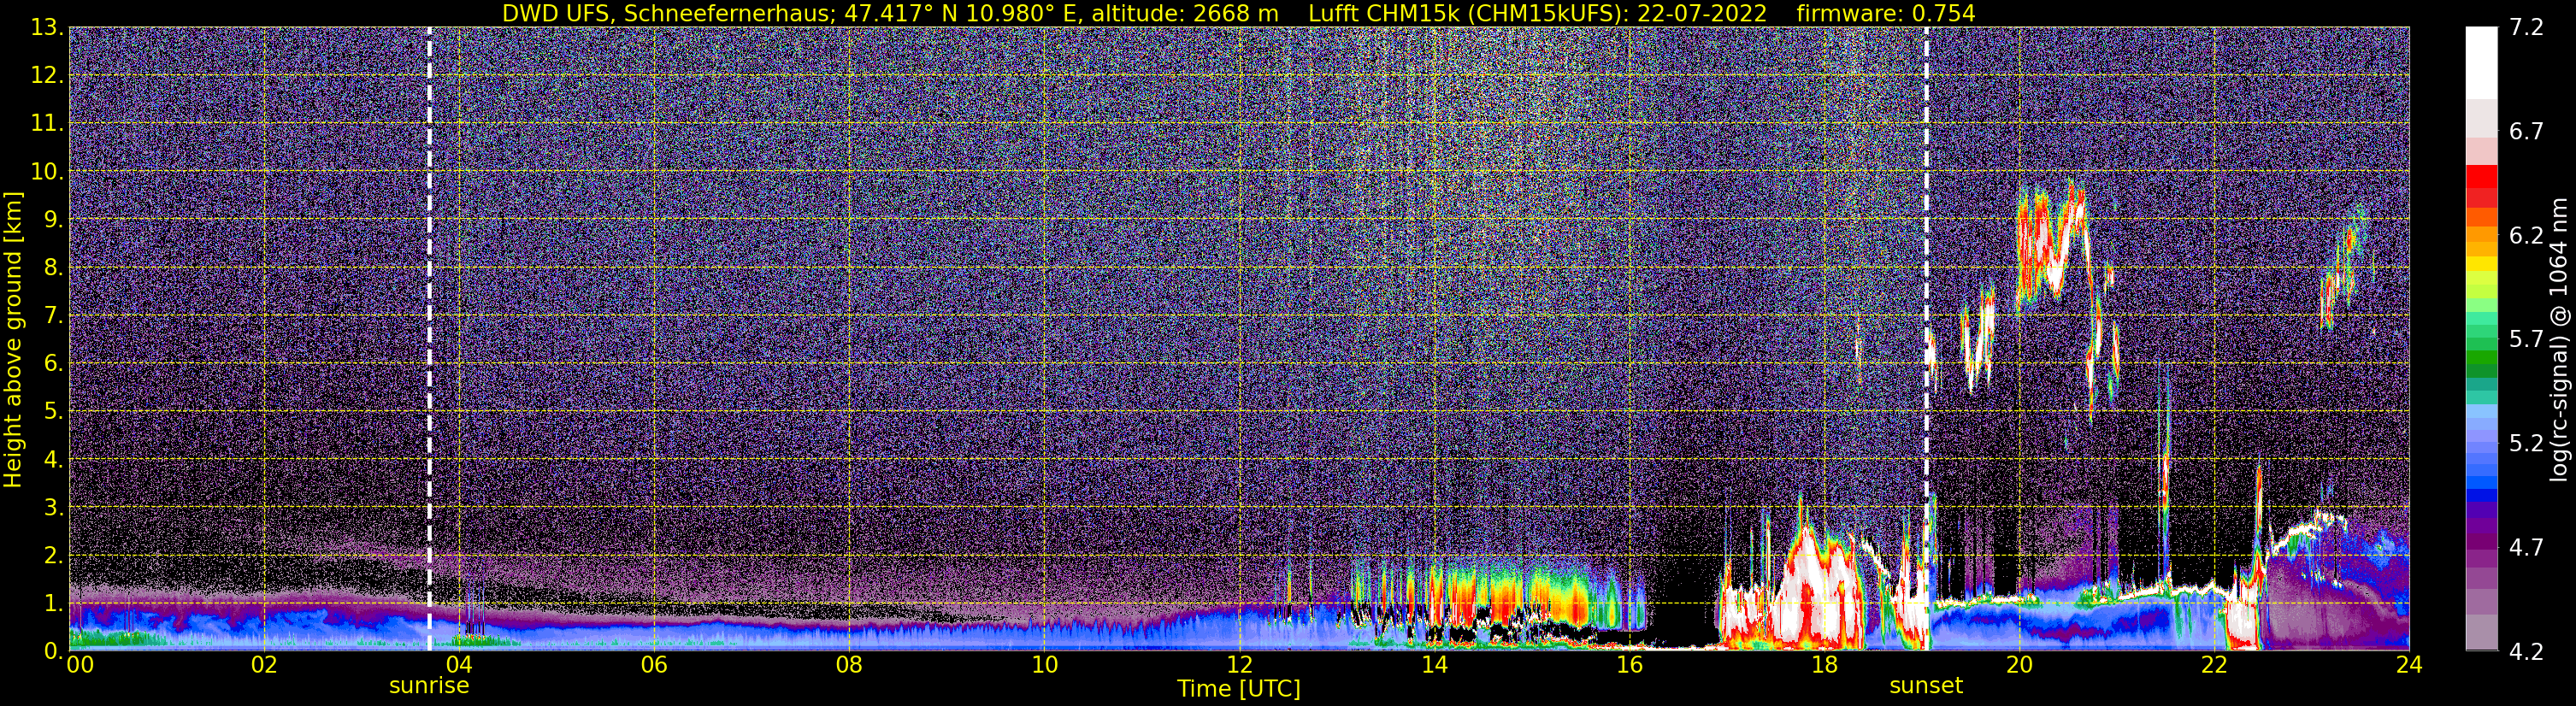The width and height of the screenshot is (2576, 706).
Task: Click the colorbar tick value '7.2'
Action: (x=2527, y=28)
